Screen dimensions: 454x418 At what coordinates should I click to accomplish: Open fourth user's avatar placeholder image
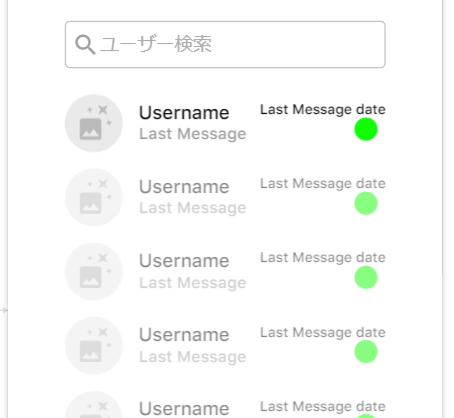(x=94, y=346)
